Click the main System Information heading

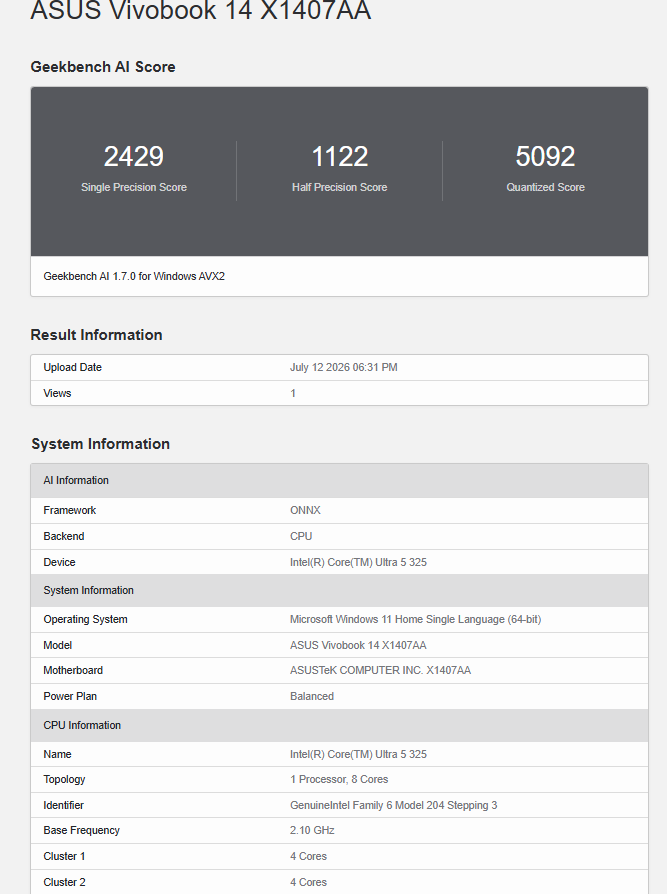[100, 444]
